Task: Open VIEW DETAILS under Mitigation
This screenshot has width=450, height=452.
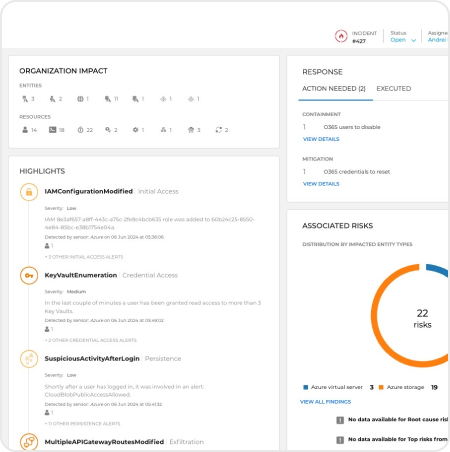Action: click(x=321, y=184)
